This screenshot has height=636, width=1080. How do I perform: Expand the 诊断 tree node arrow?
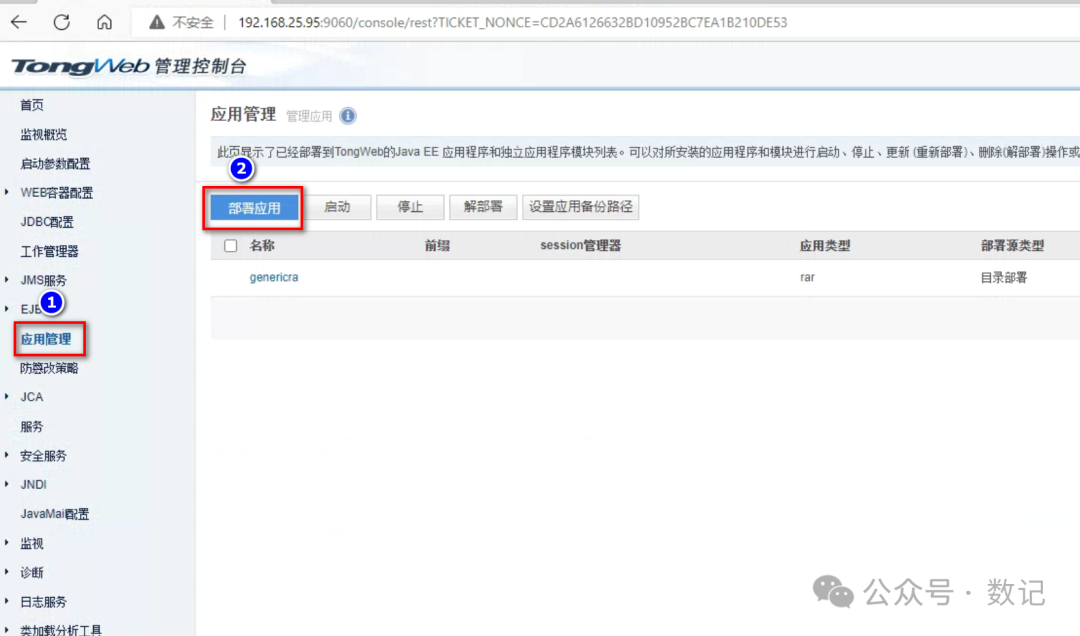(7, 572)
